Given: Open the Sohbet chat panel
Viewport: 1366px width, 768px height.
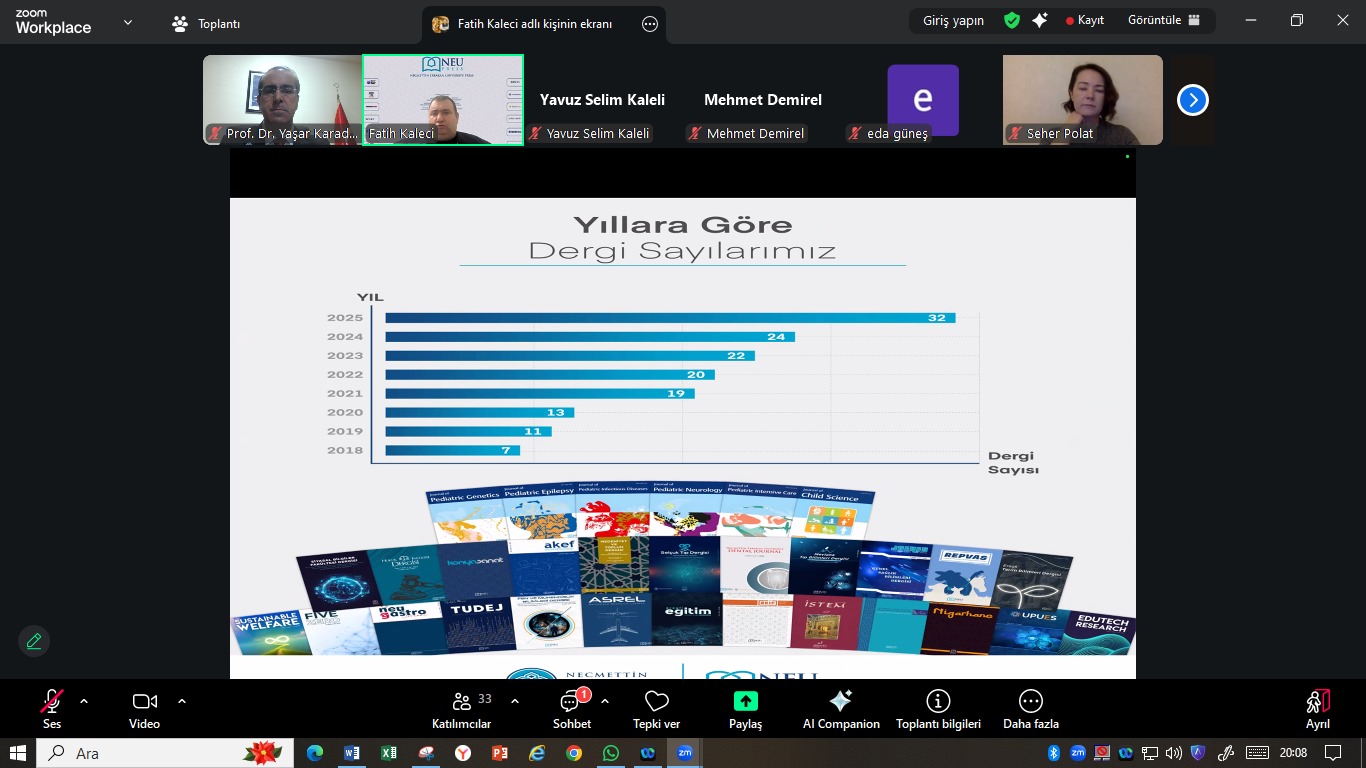Looking at the screenshot, I should click(x=571, y=706).
